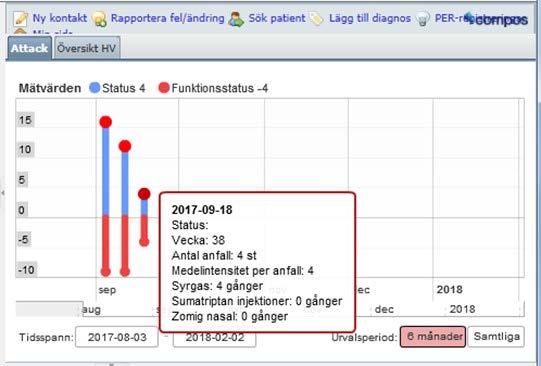This screenshot has width=541, height=366.
Task: Click the sep axis label under chart
Action: pyautogui.click(x=107, y=290)
